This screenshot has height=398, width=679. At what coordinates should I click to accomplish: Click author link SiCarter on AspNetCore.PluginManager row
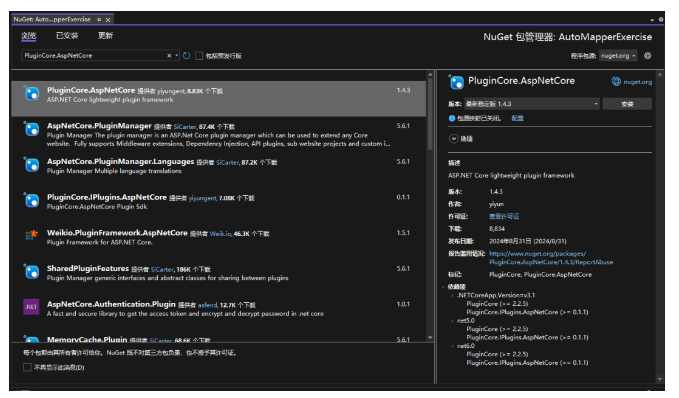point(185,127)
